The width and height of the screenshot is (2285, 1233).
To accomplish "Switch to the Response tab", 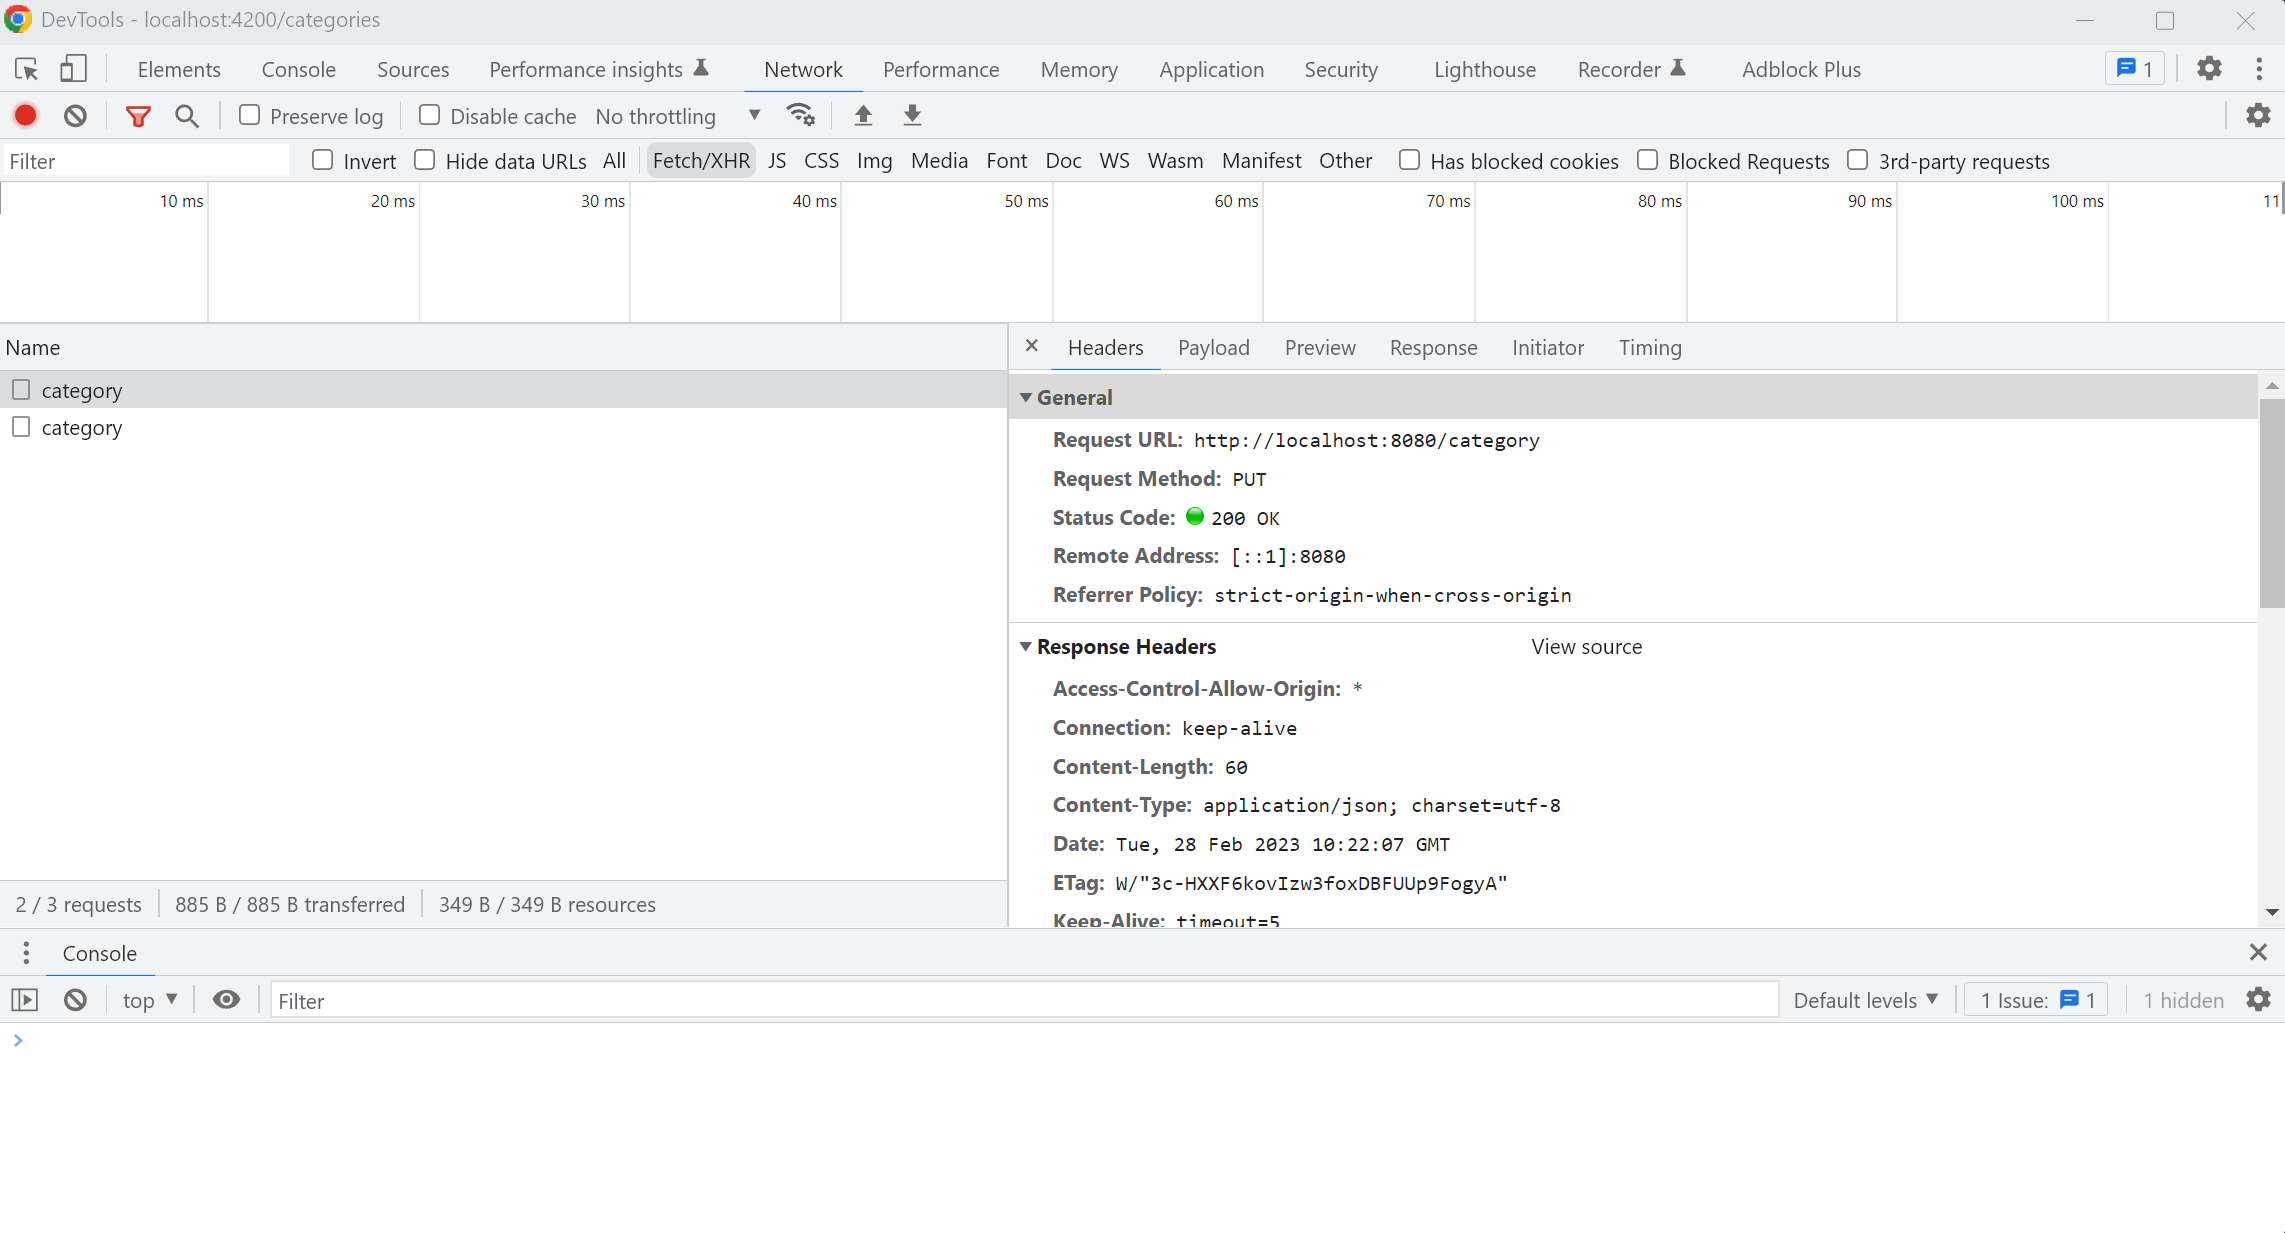I will [1433, 348].
